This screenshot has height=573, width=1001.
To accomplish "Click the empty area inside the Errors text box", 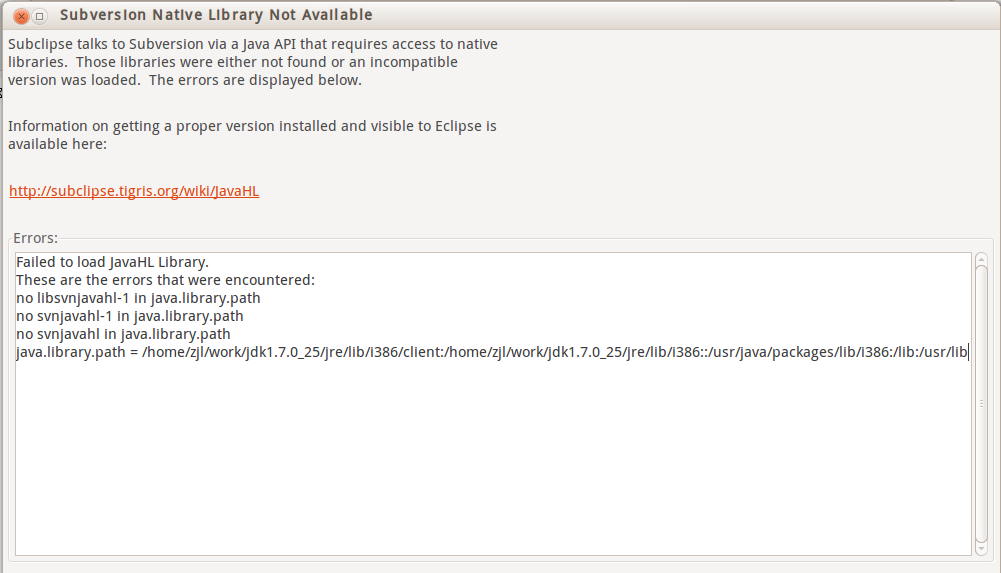I will click(493, 458).
